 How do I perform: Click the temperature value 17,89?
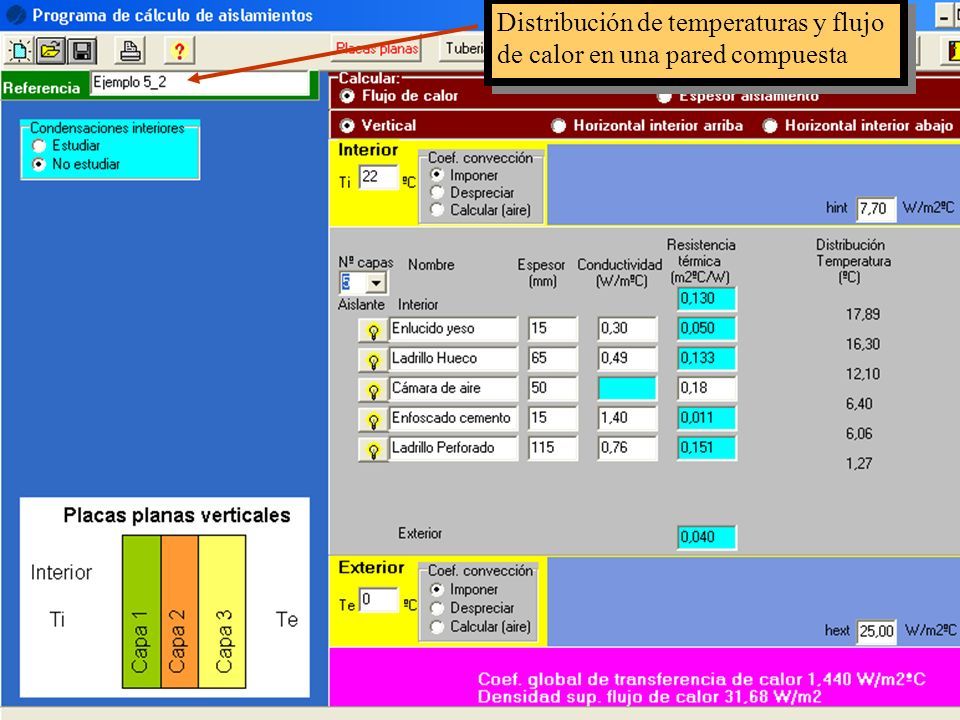[x=863, y=315]
